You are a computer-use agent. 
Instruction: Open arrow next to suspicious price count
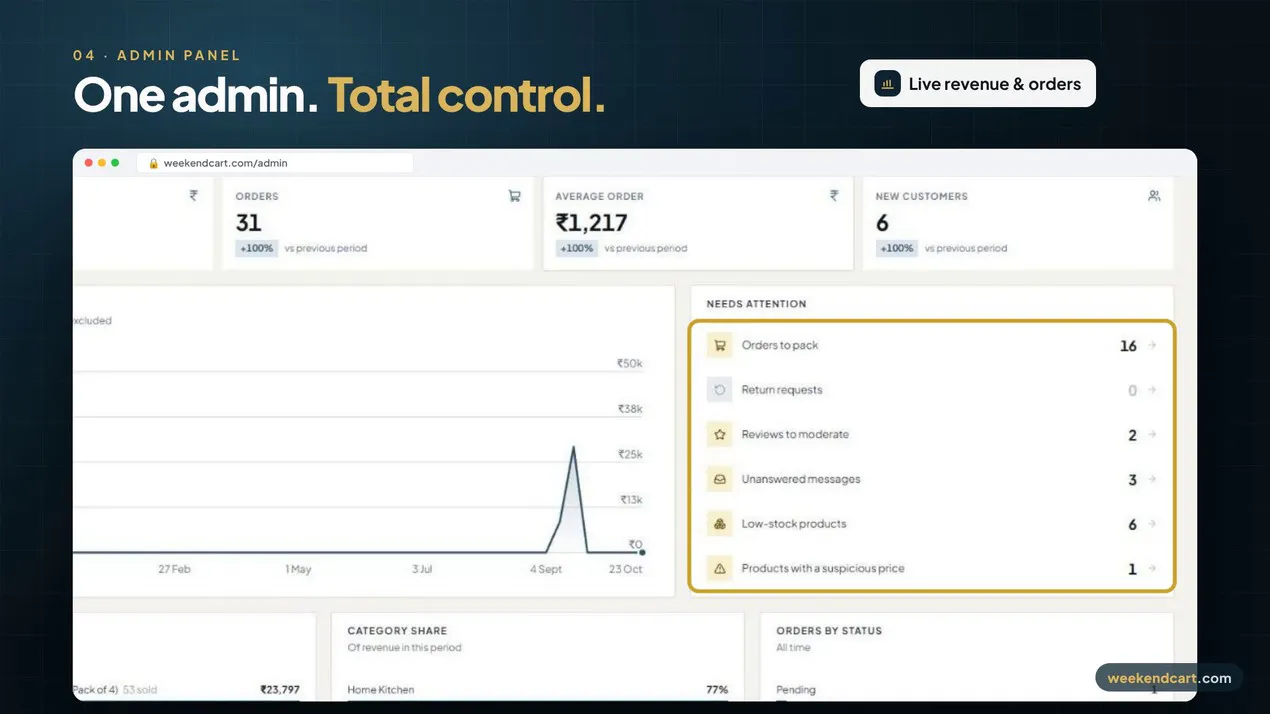coord(1151,568)
